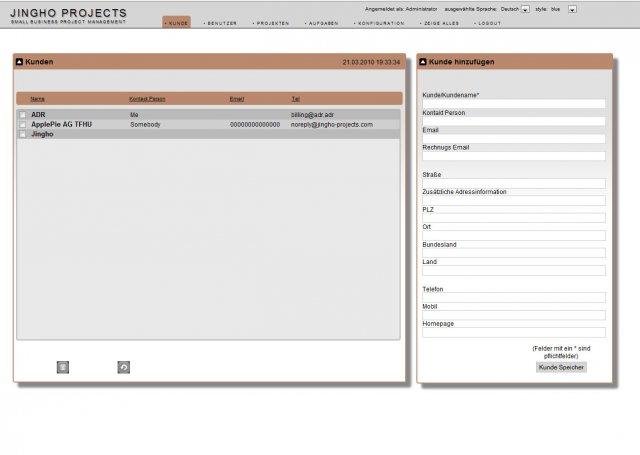Viewport: 640px width, 455px height.
Task: Click the phone value 0000000000000
Action: click(x=255, y=124)
